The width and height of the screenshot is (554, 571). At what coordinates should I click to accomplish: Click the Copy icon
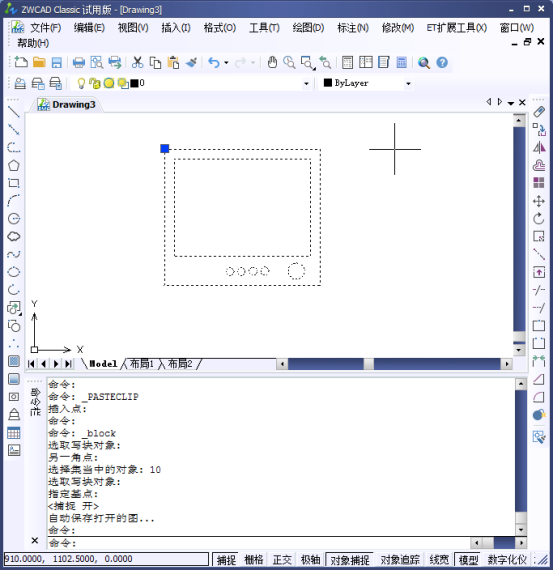[x=156, y=62]
